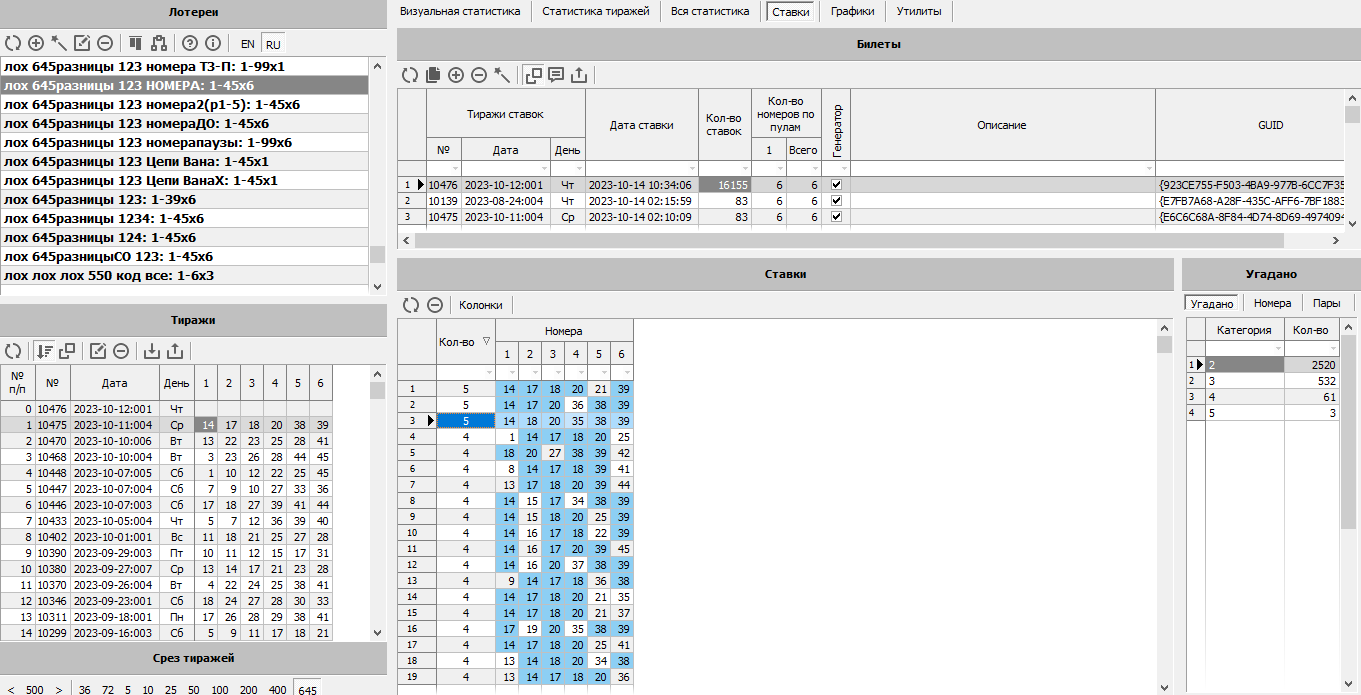Open the Графики tab
The image size is (1361, 695).
coord(852,12)
